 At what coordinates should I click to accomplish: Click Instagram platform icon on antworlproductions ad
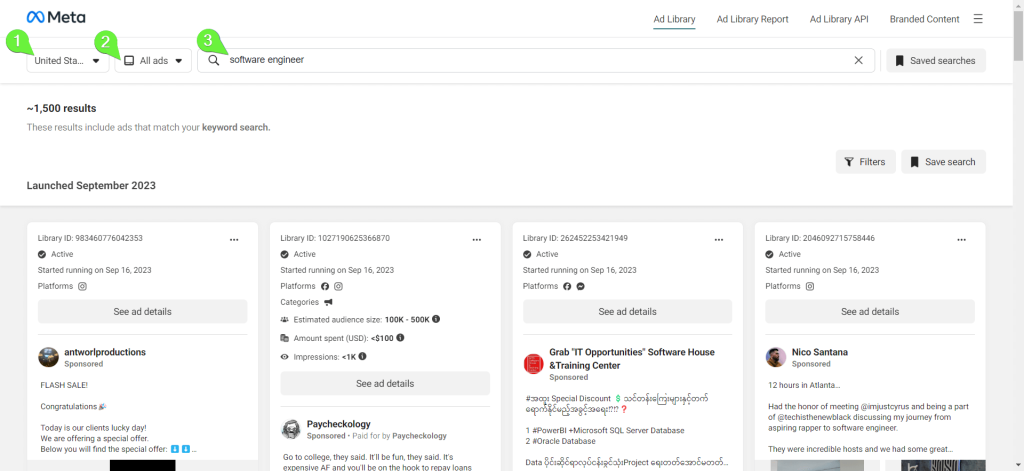(82, 286)
